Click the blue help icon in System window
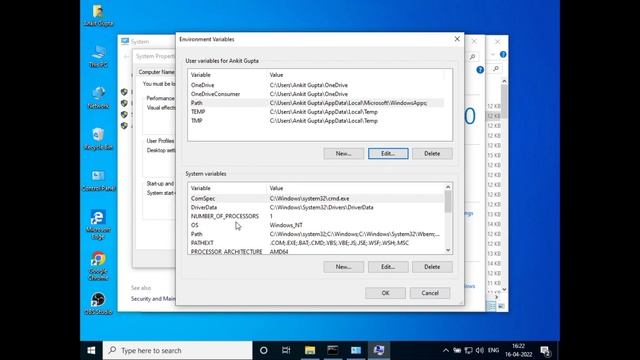This screenshot has height=360, width=640. [x=480, y=70]
